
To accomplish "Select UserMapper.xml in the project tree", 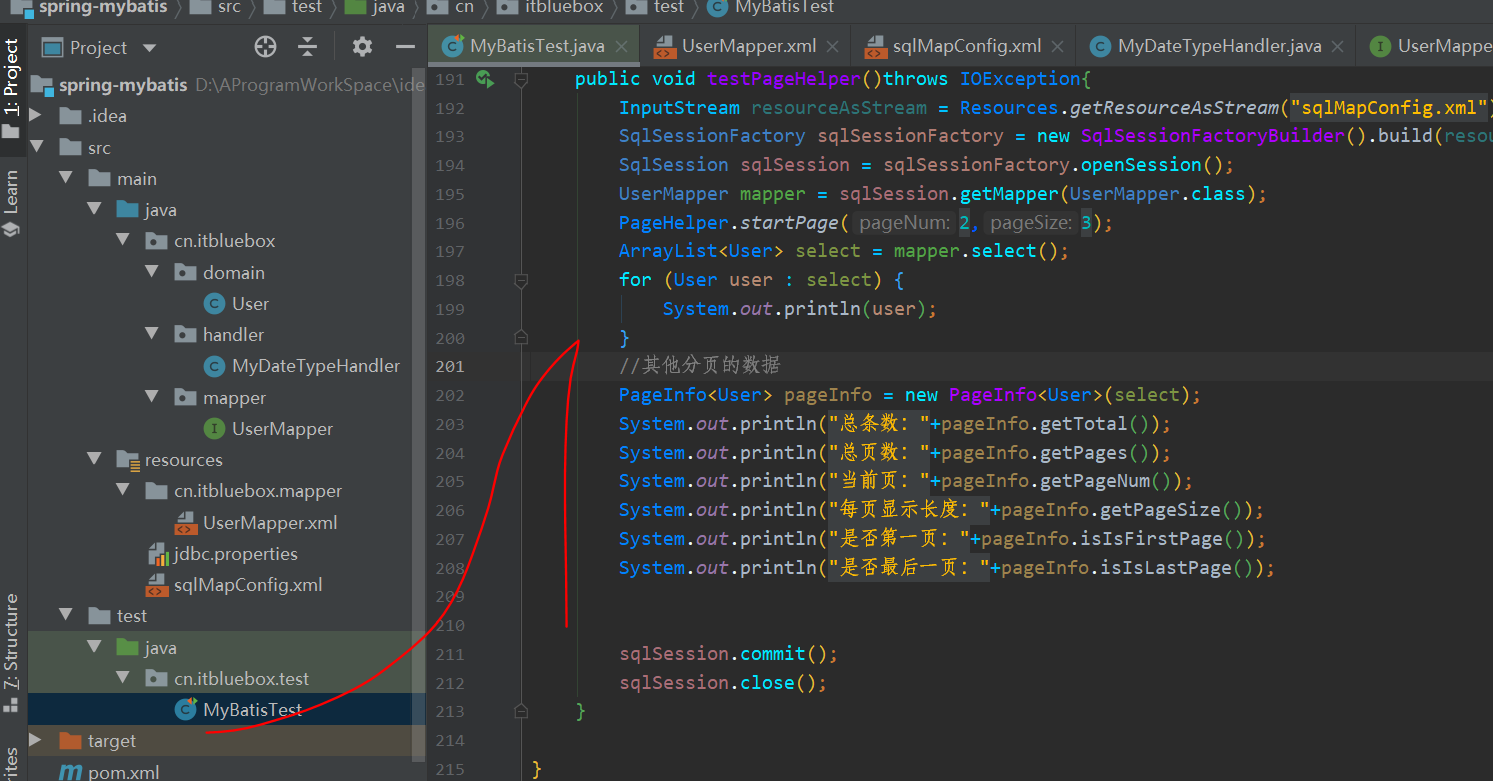I will (270, 522).
